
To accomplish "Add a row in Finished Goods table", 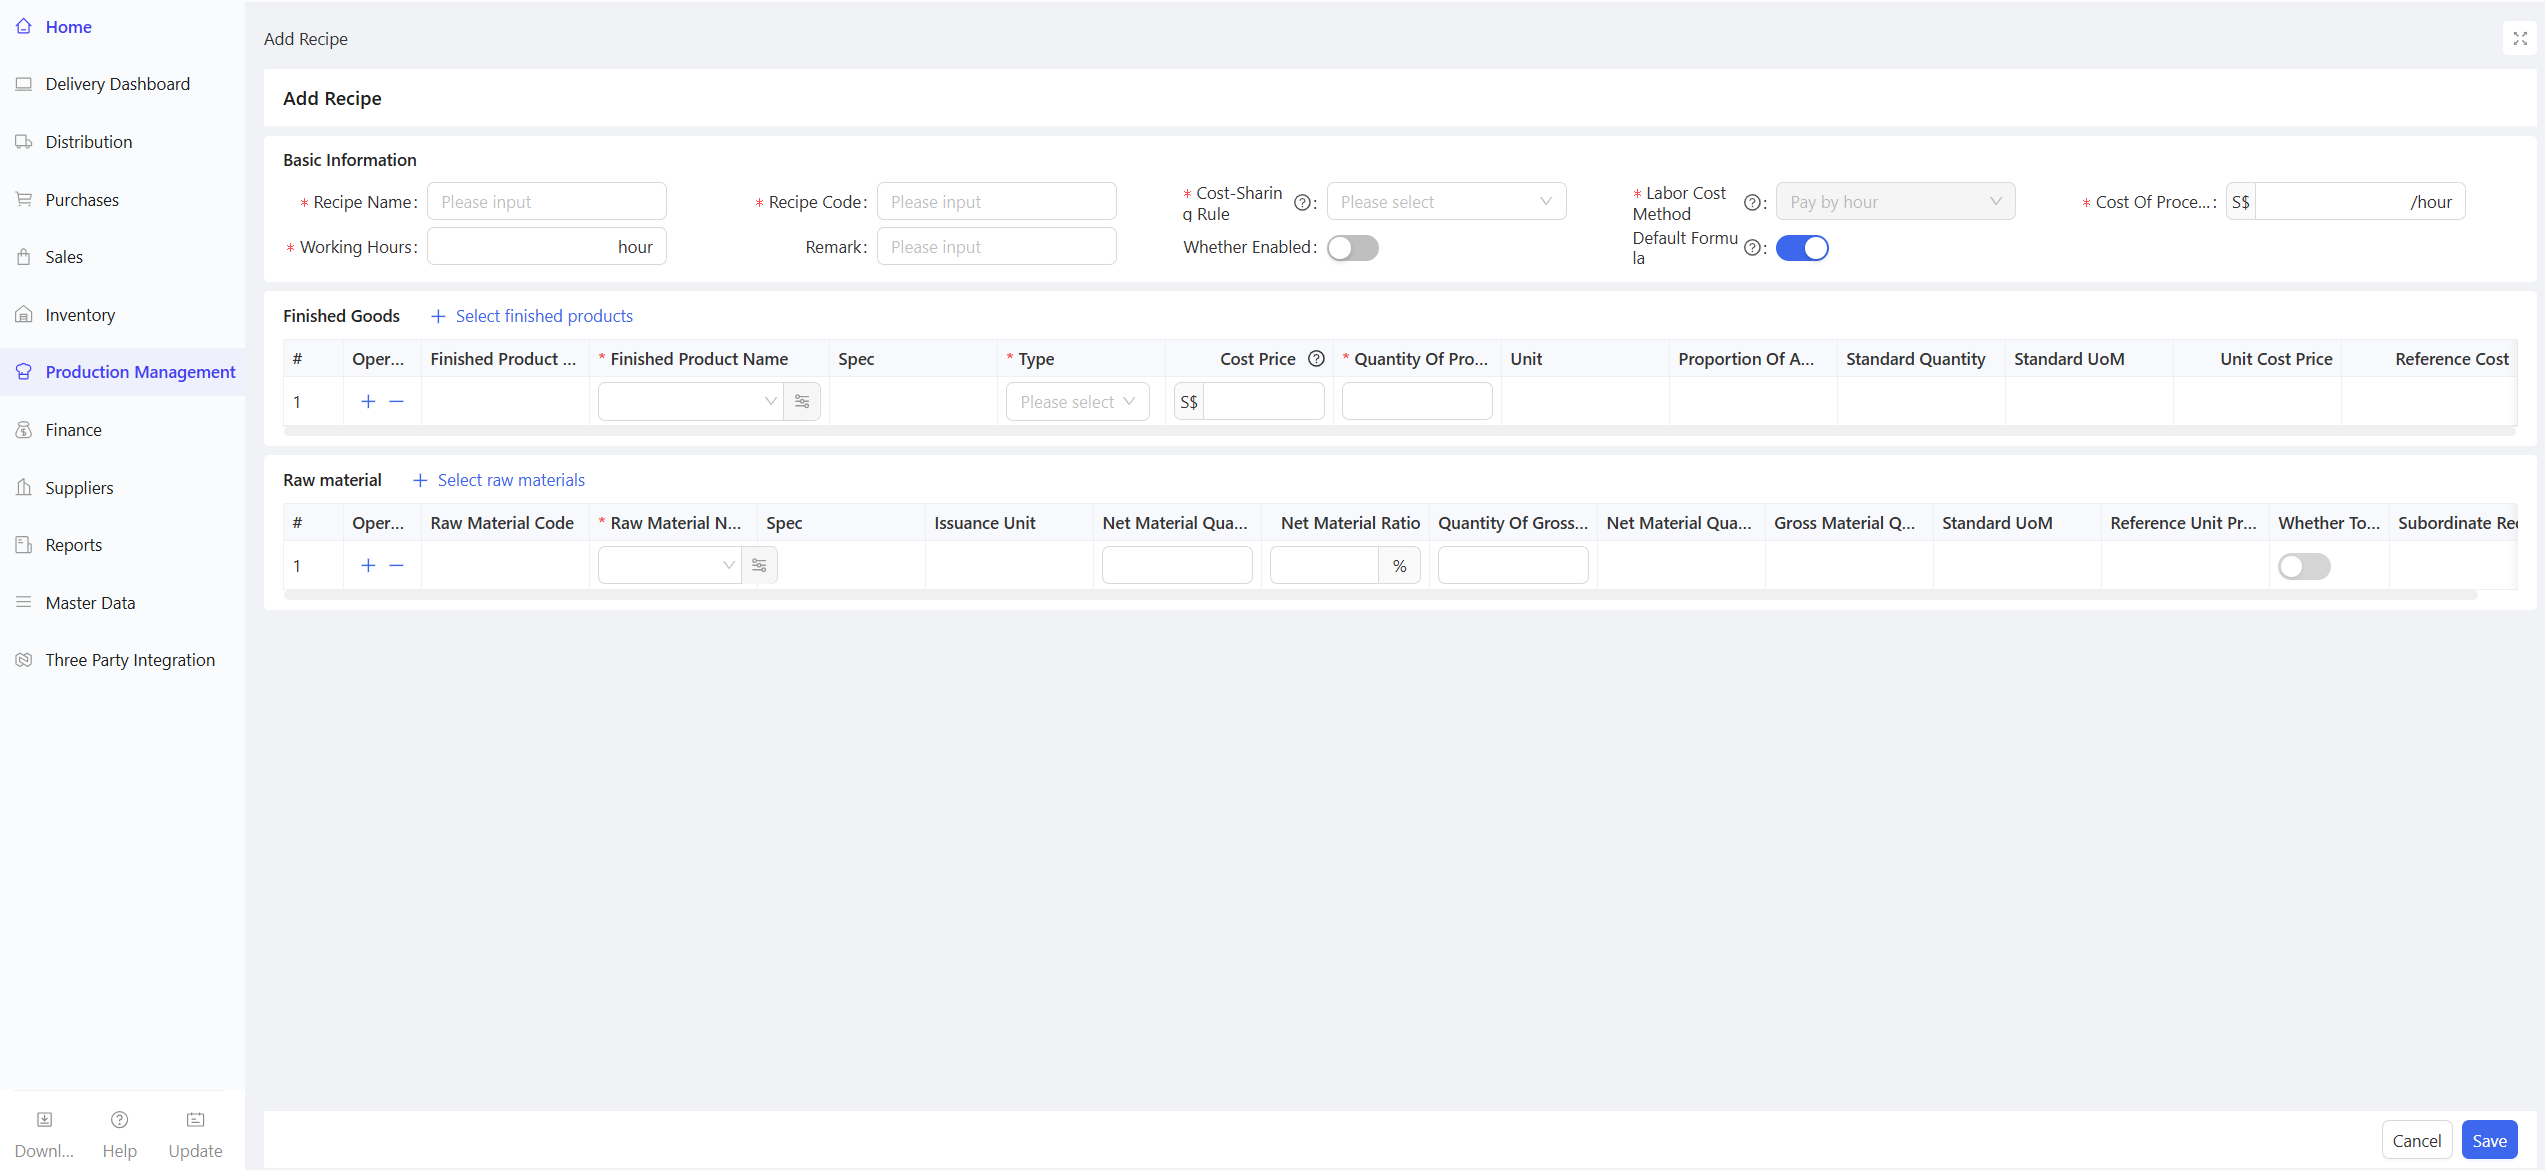I will 368,402.
